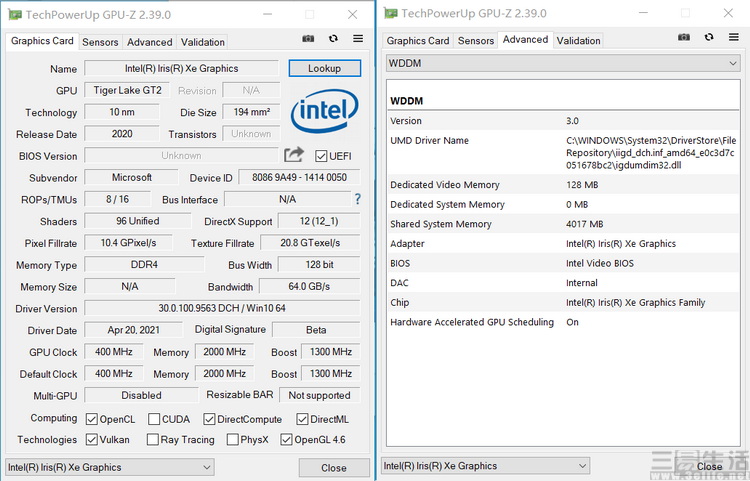Viewport: 750px width, 481px height.
Task: Toggle the Ray Tracing checkbox
Action: 153,439
